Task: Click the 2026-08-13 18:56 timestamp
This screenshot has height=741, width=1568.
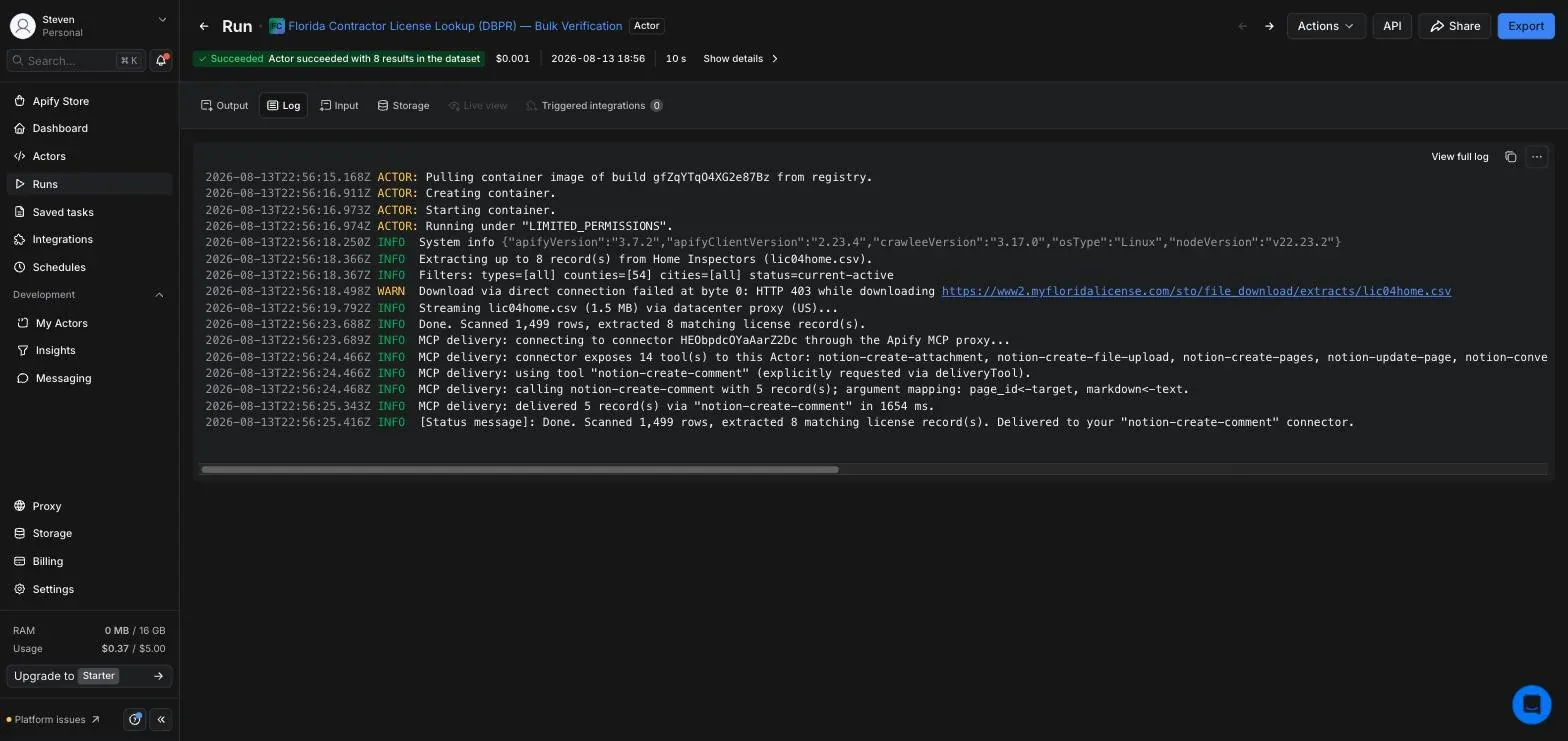Action: pyautogui.click(x=598, y=59)
